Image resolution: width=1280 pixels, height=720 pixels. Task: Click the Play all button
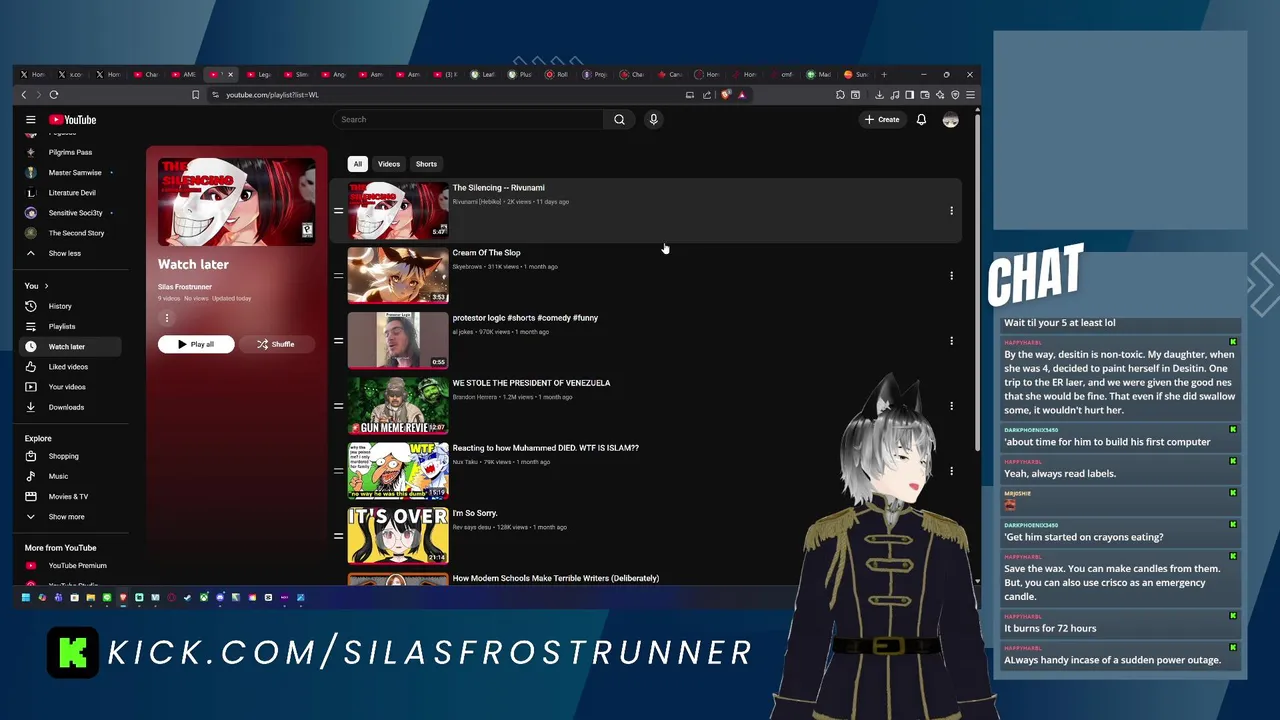click(x=196, y=344)
